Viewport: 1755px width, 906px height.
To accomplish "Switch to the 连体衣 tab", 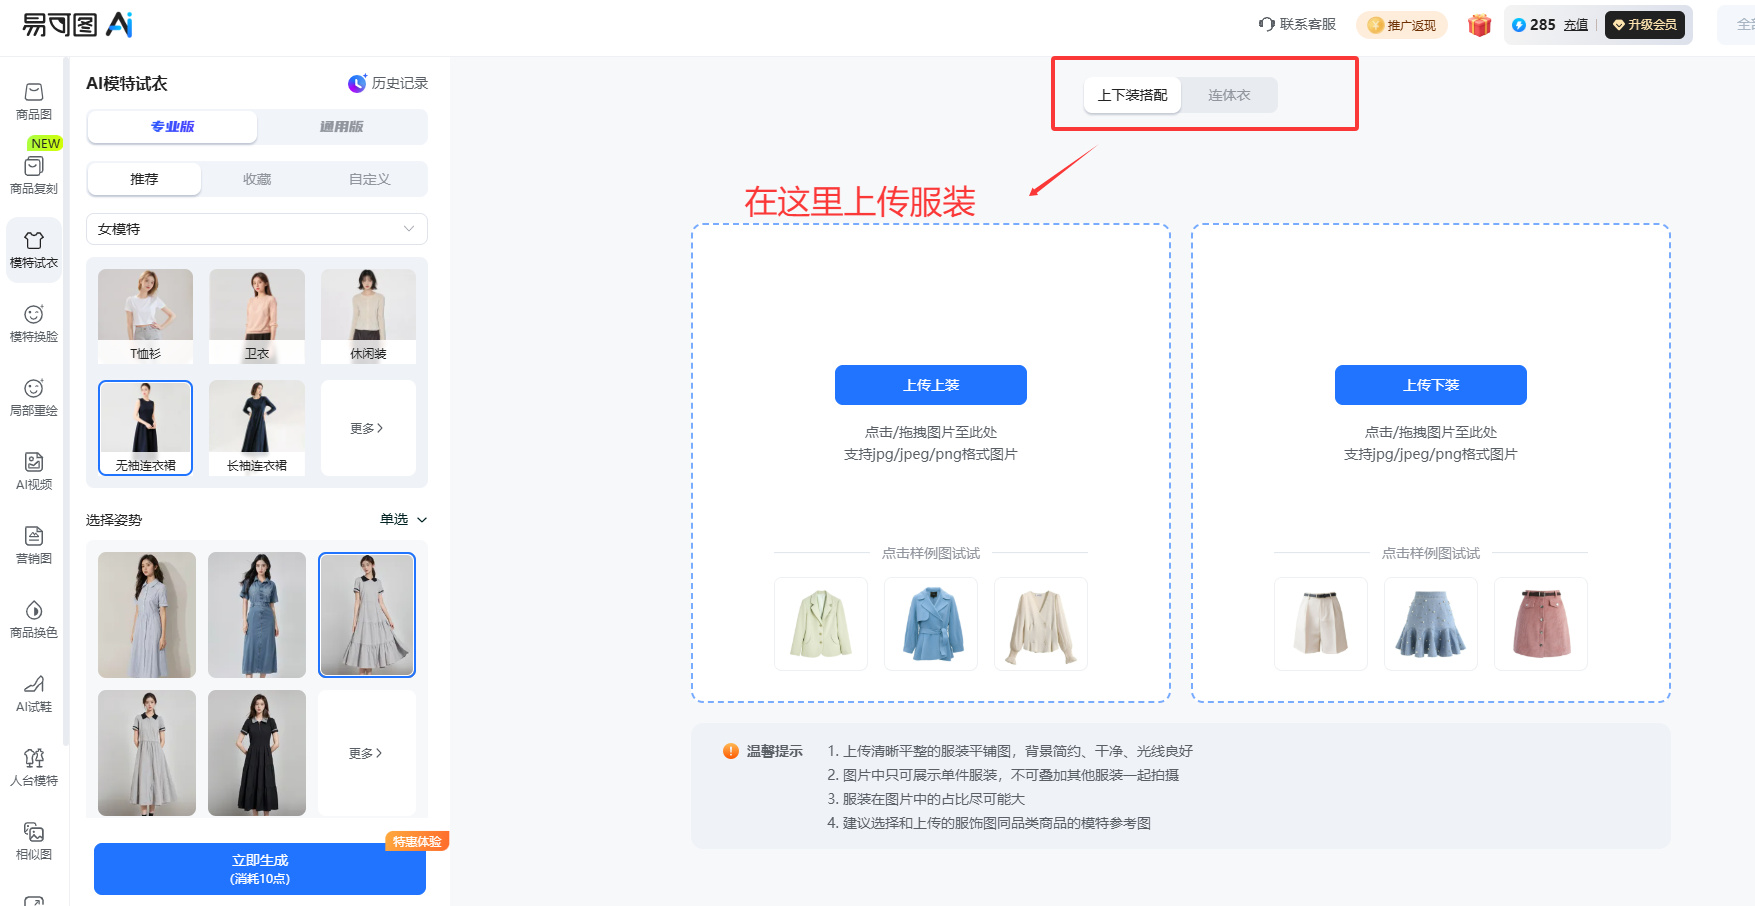I will click(1229, 95).
